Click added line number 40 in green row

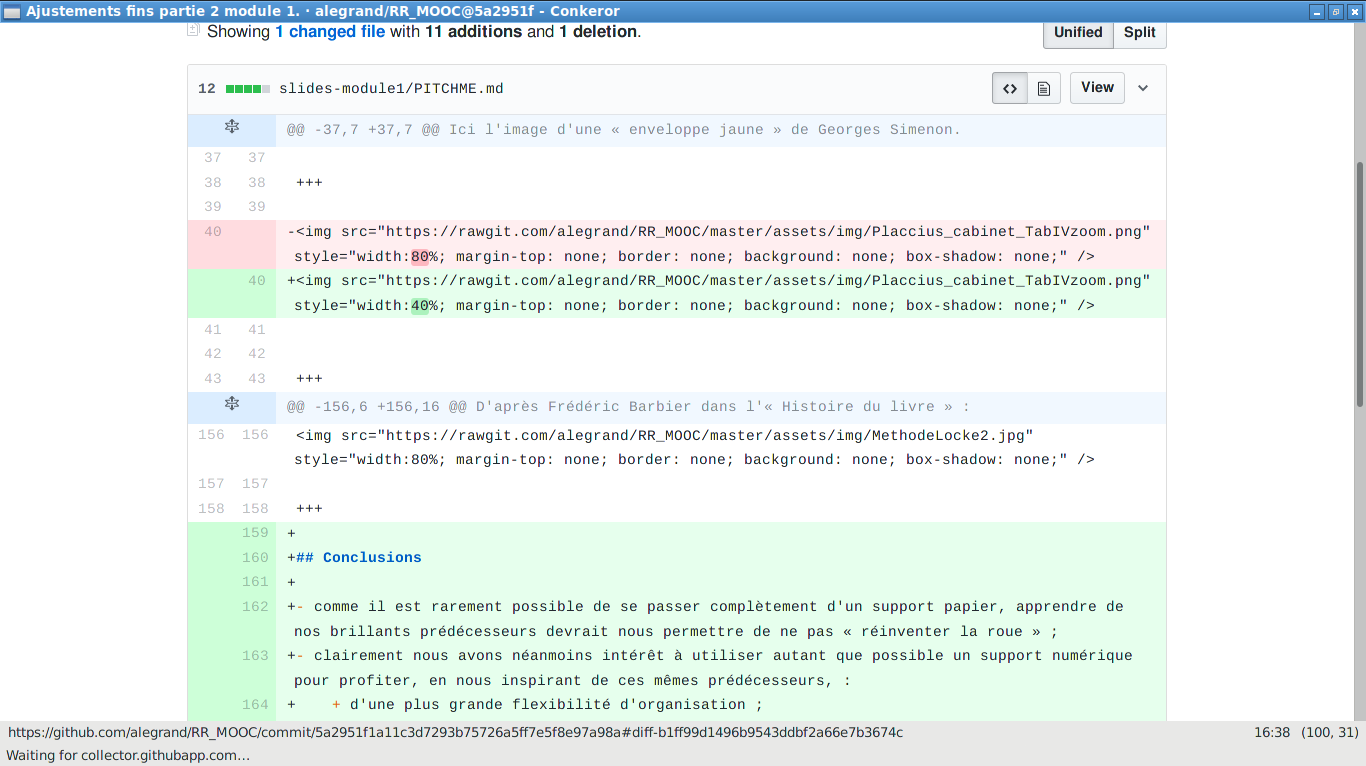point(257,281)
